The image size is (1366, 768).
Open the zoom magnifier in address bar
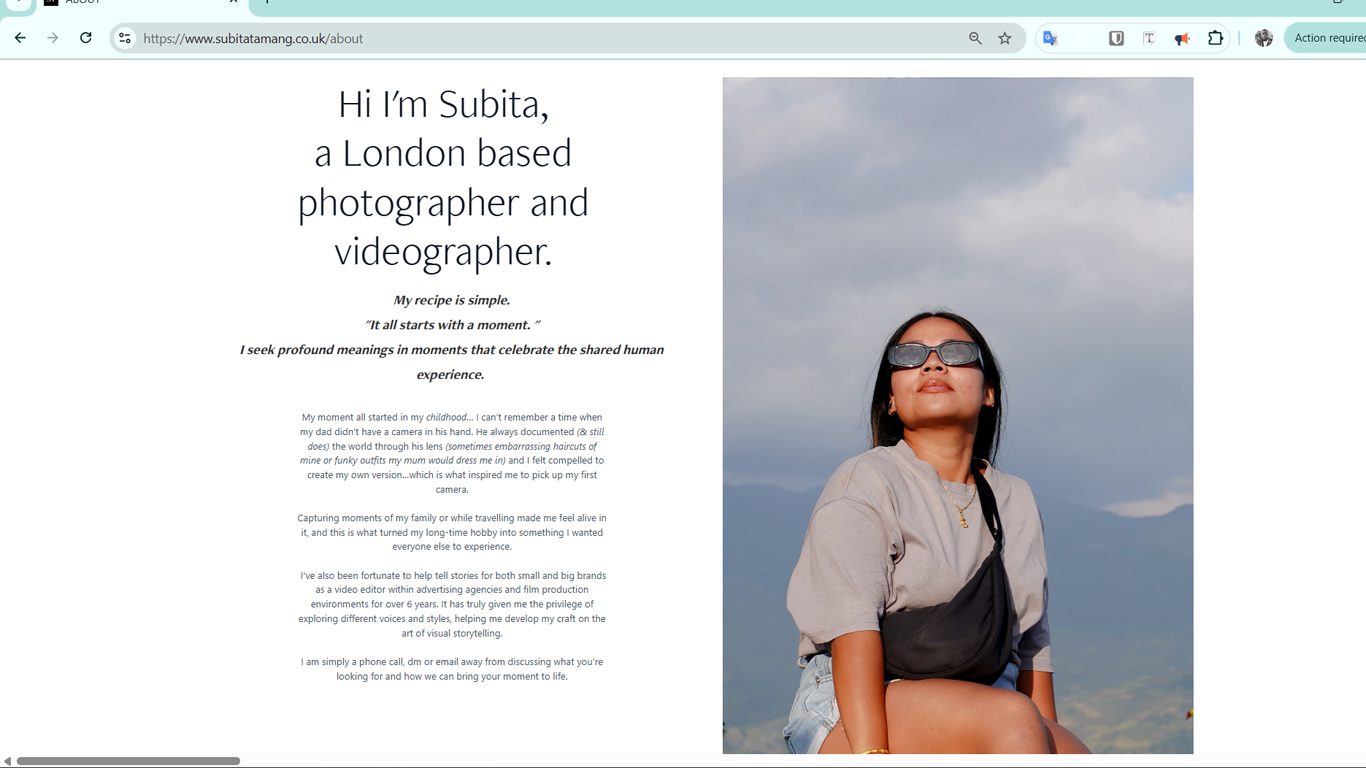[975, 38]
